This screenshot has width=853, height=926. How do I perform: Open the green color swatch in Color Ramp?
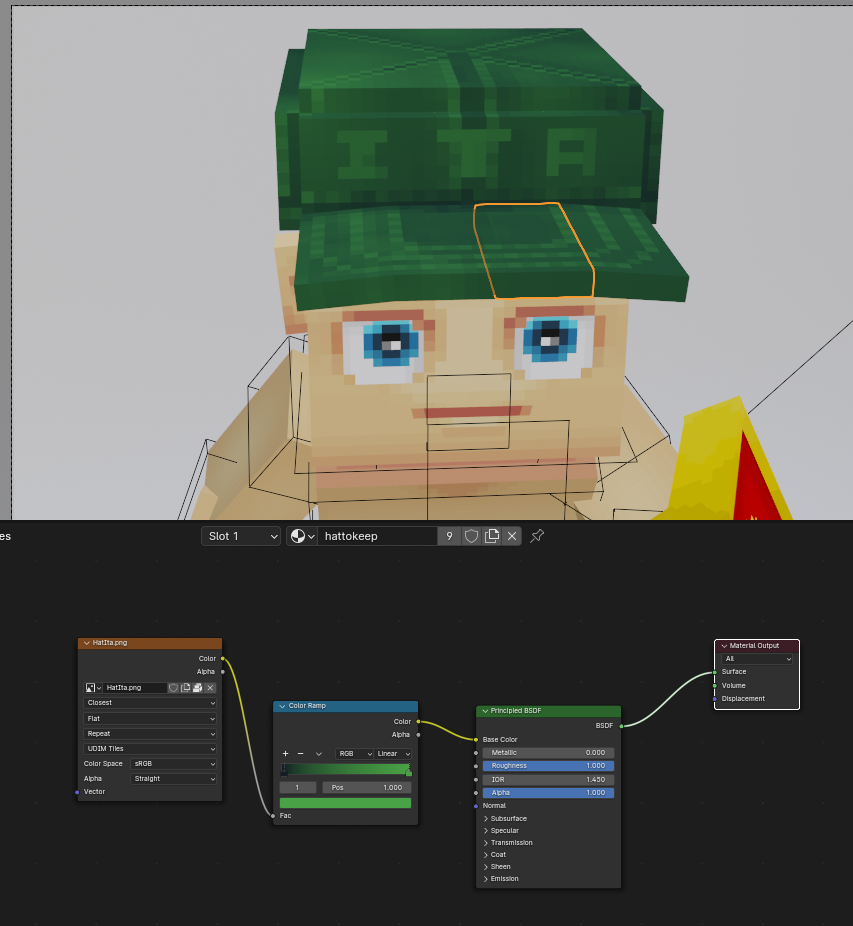click(x=345, y=802)
